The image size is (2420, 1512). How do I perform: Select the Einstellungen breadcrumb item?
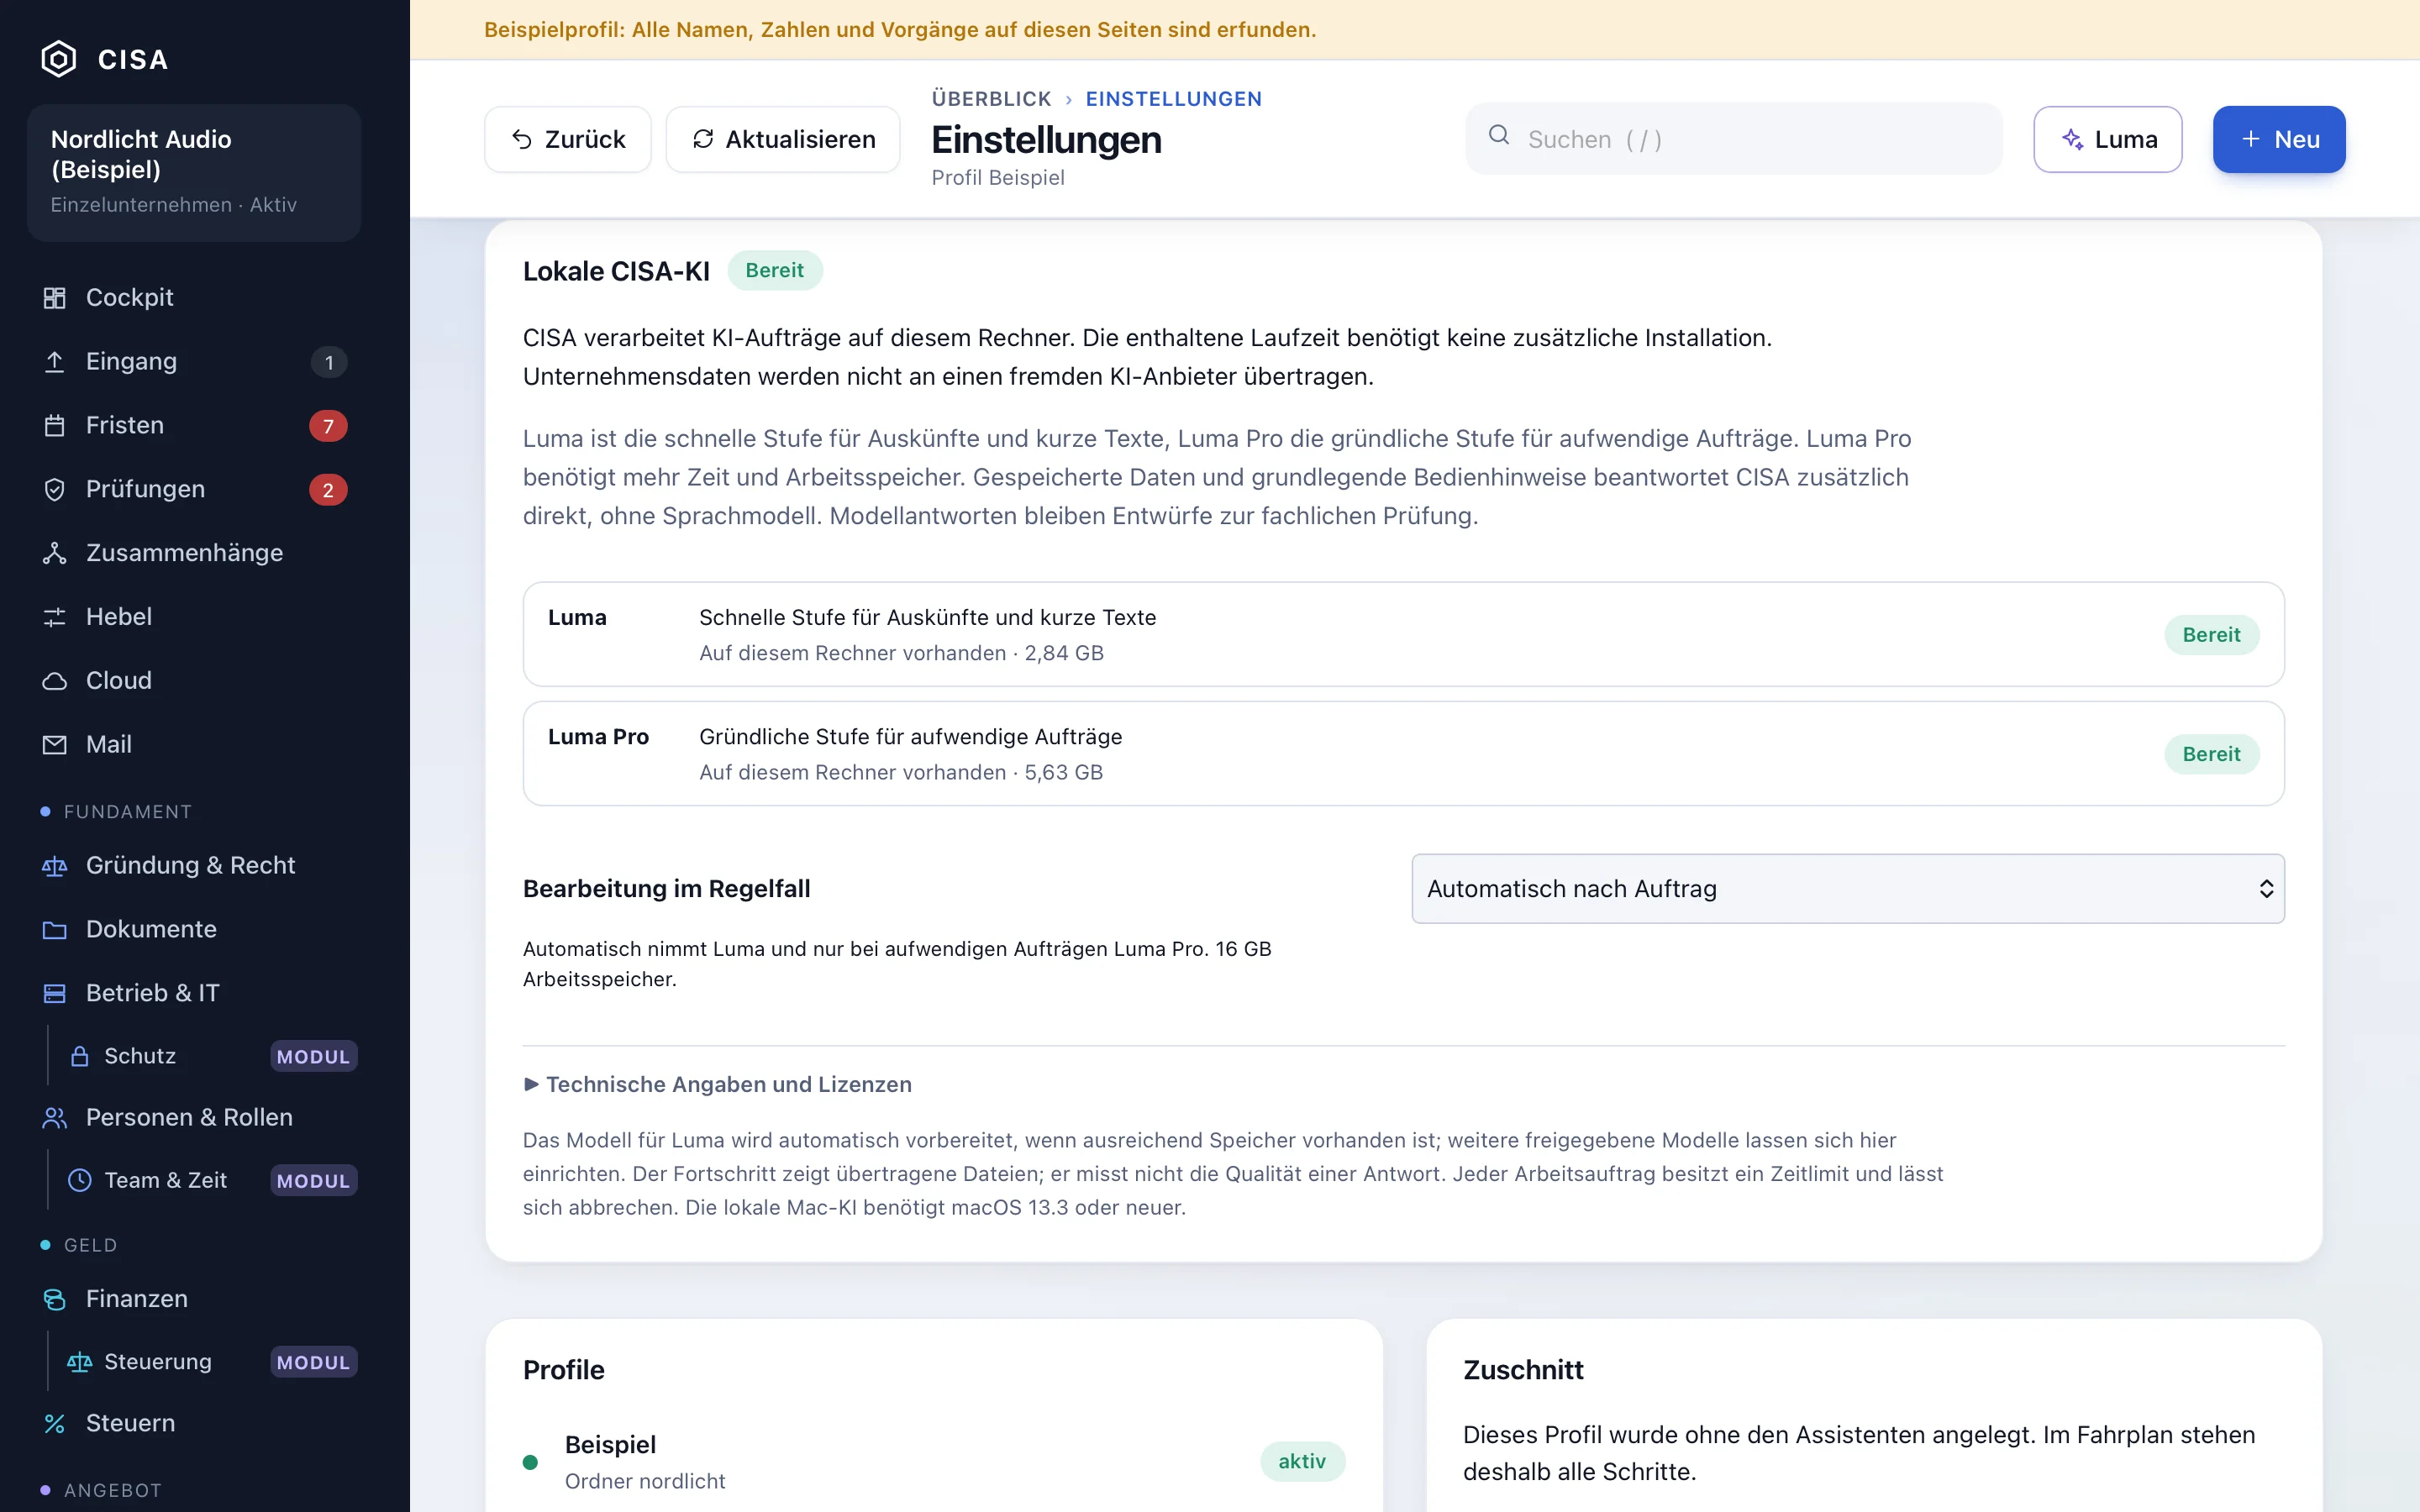click(1173, 99)
